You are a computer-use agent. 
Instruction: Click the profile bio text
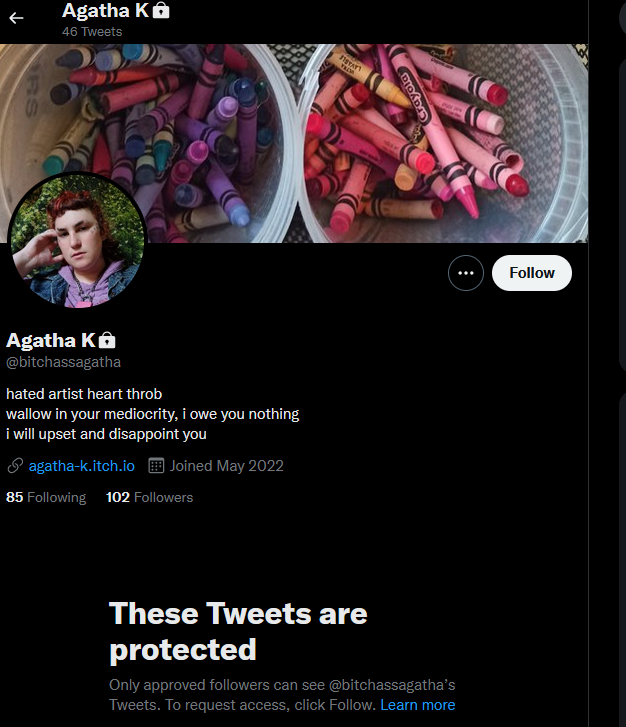tap(153, 414)
